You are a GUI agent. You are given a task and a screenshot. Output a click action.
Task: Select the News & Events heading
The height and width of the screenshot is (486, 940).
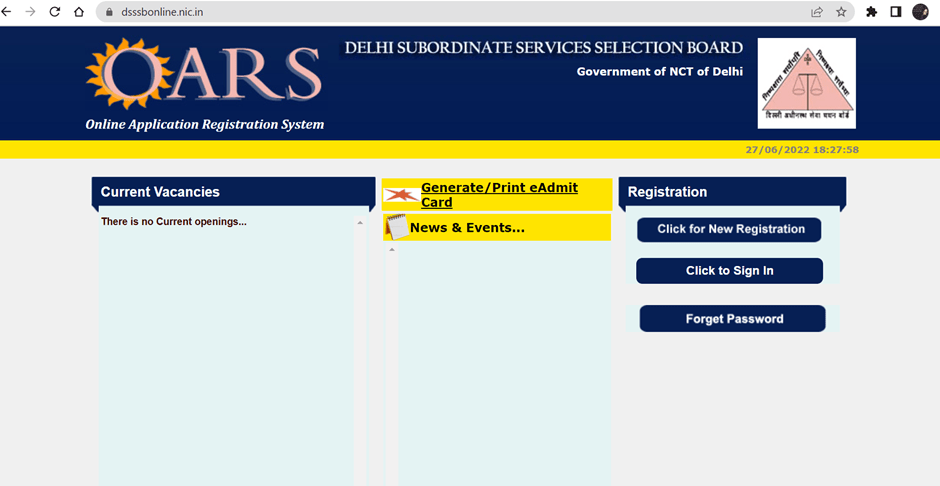[x=467, y=228]
